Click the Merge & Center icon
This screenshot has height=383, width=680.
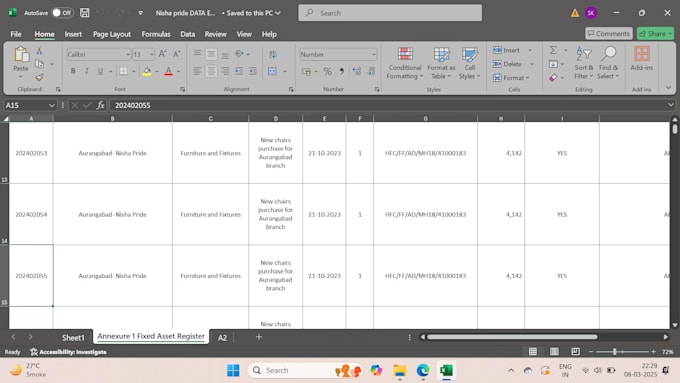pyautogui.click(x=272, y=71)
